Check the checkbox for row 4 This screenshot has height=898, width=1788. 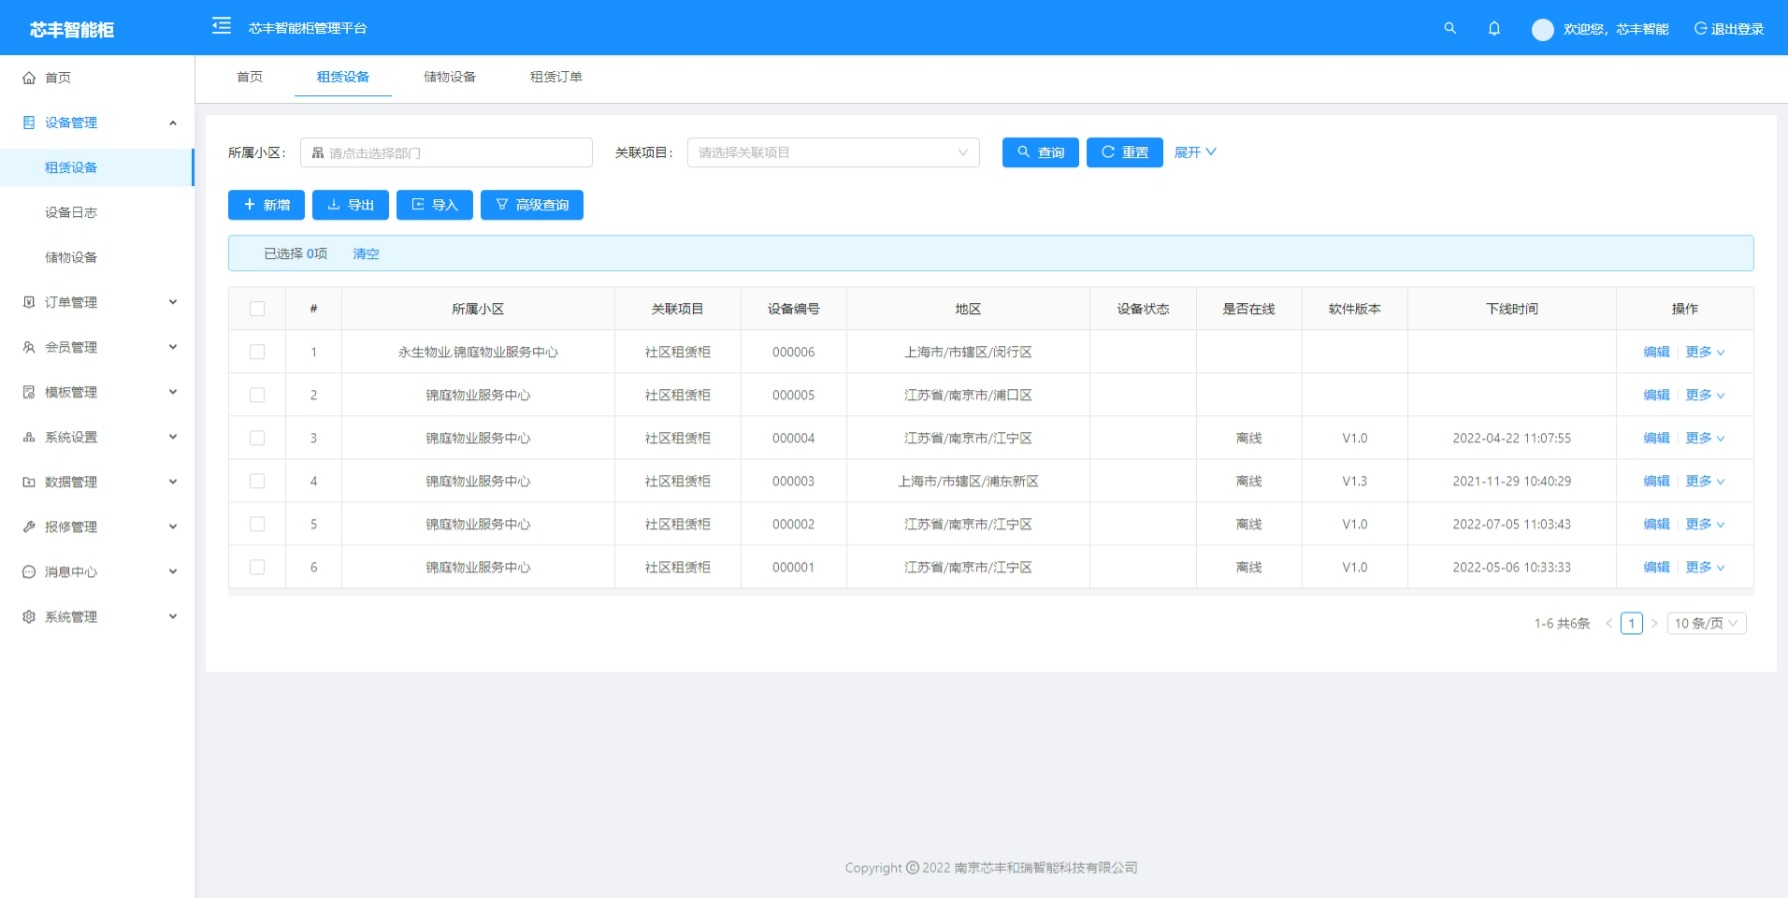257,481
